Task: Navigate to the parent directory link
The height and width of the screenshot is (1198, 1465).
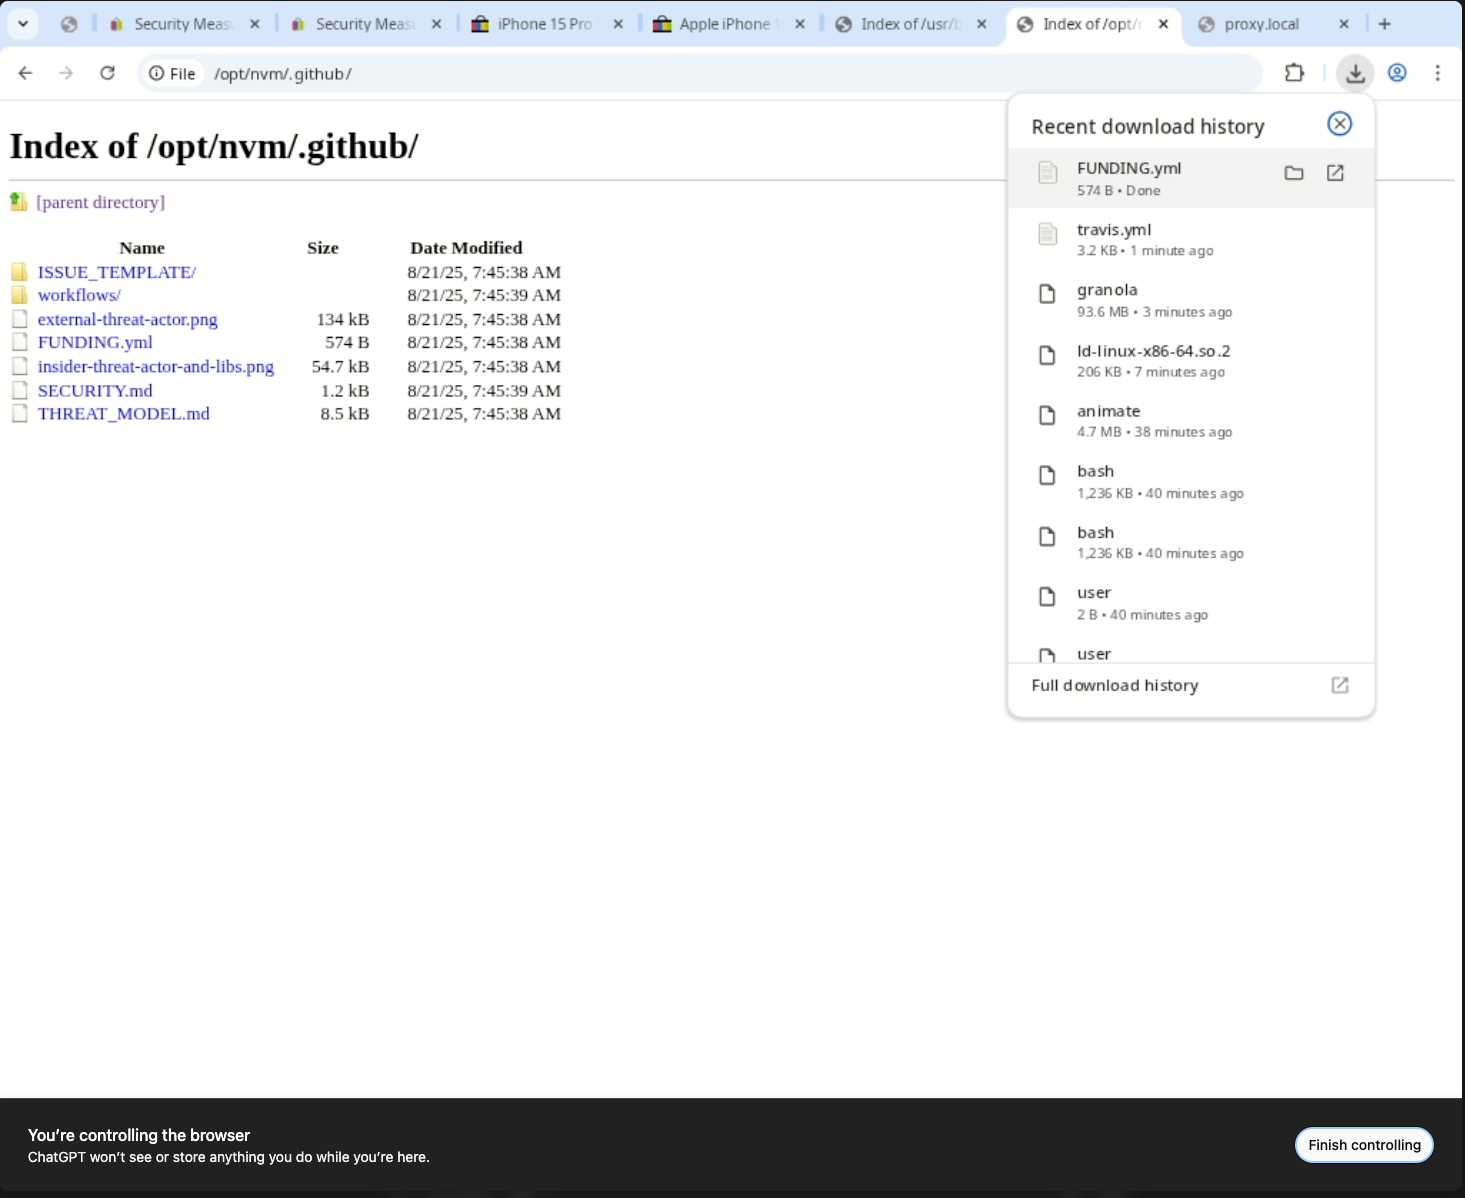Action: (100, 202)
